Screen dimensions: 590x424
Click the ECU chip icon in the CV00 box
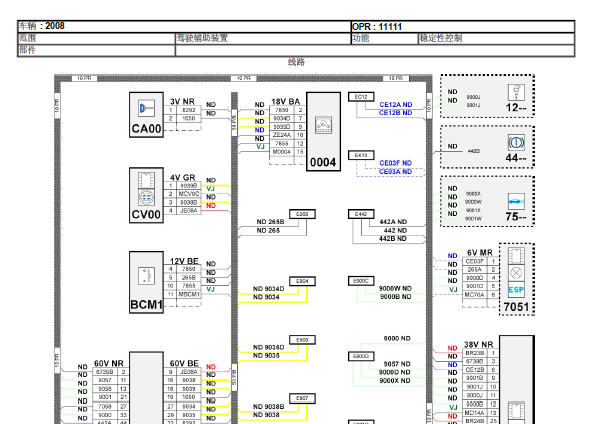pyautogui.click(x=146, y=180)
